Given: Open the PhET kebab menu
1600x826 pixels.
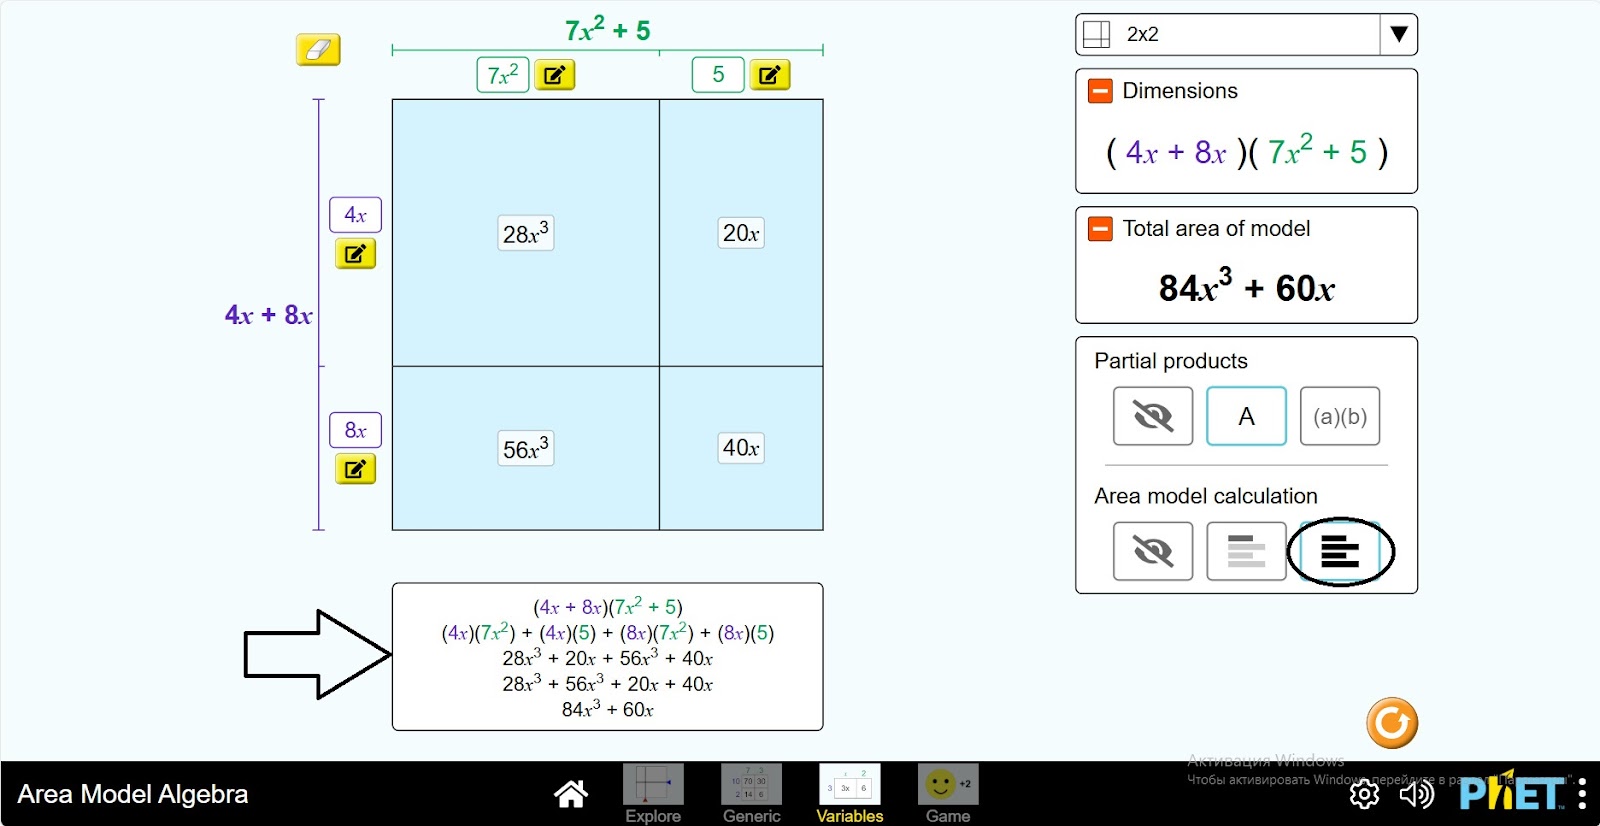Looking at the screenshot, I should point(1582,794).
